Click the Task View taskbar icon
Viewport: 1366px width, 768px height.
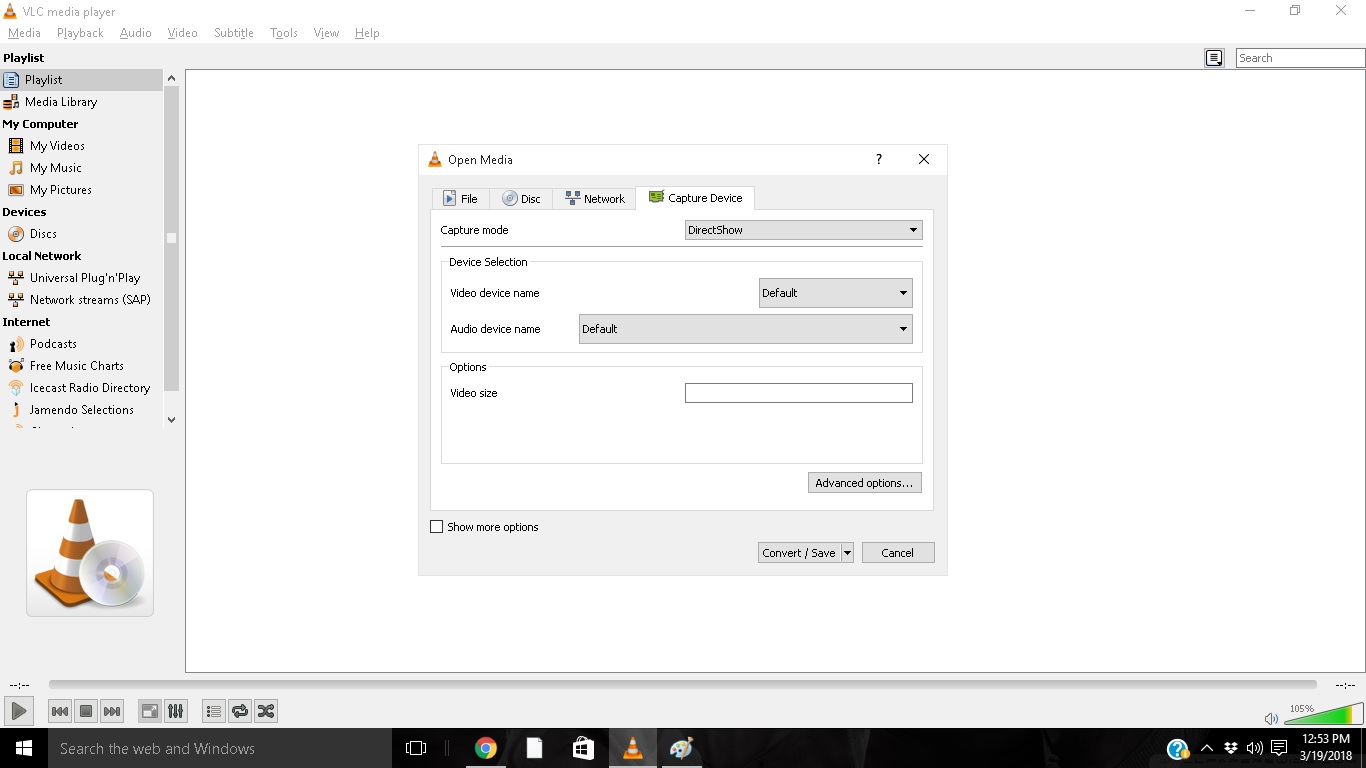click(x=416, y=748)
